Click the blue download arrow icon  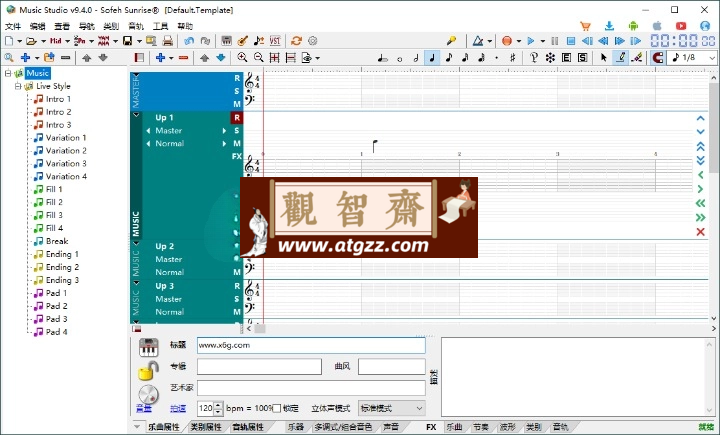pos(609,26)
